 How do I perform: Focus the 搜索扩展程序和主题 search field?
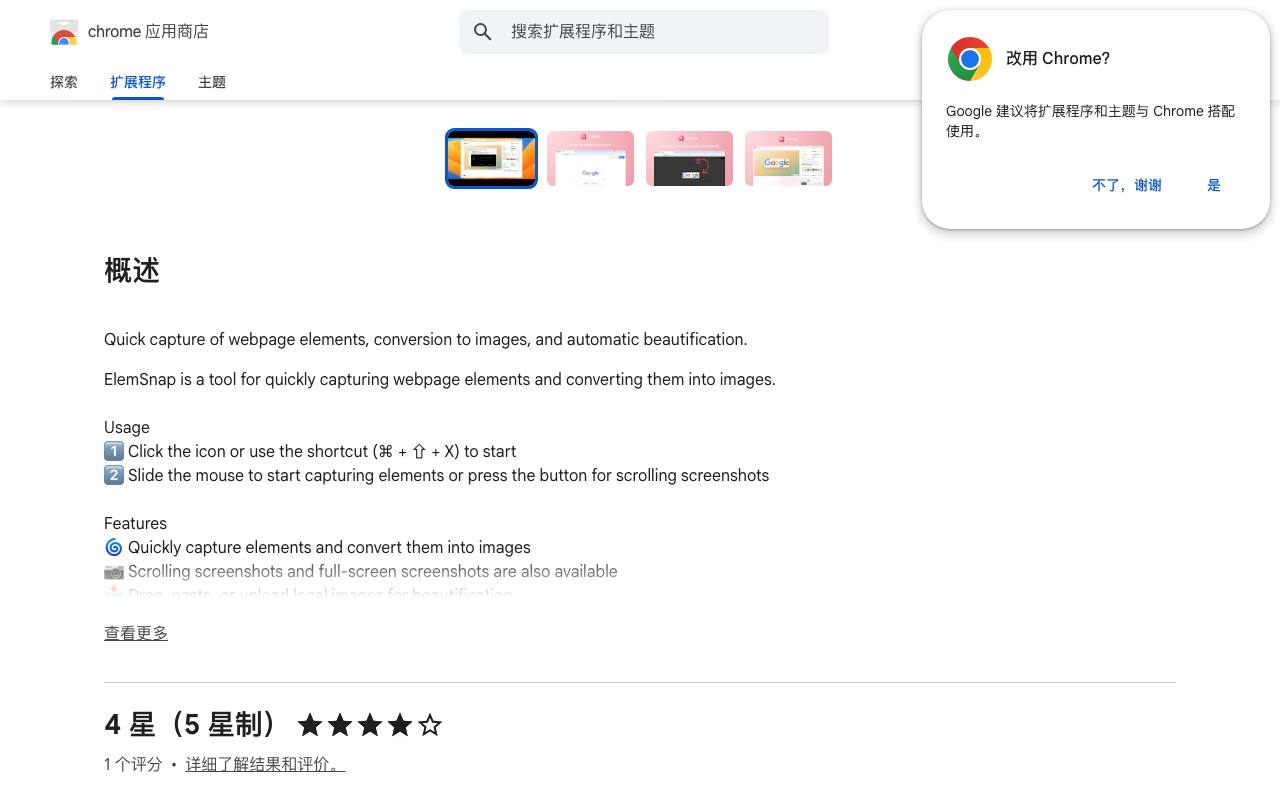[644, 32]
